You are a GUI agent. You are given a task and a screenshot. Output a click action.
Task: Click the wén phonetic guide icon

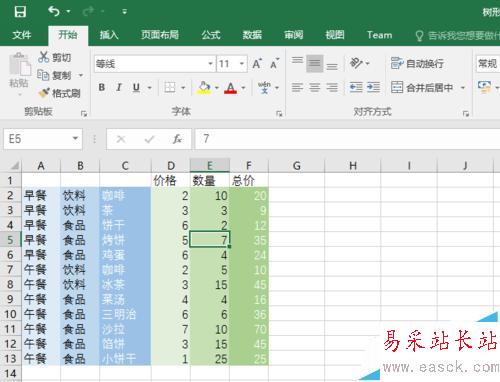coord(264,87)
